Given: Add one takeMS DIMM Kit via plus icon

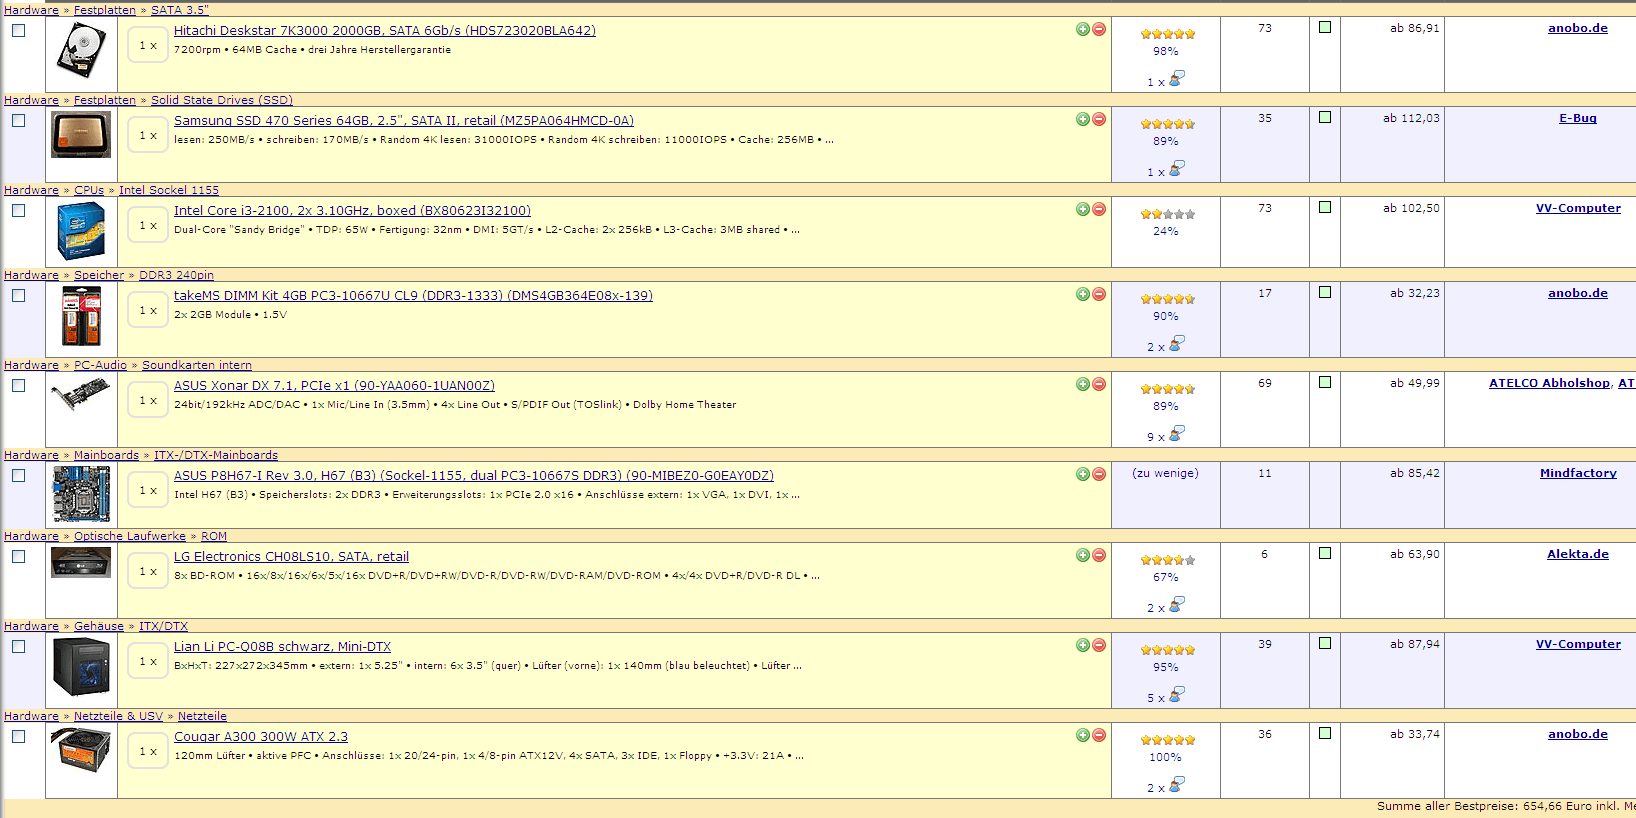Looking at the screenshot, I should coord(1083,294).
